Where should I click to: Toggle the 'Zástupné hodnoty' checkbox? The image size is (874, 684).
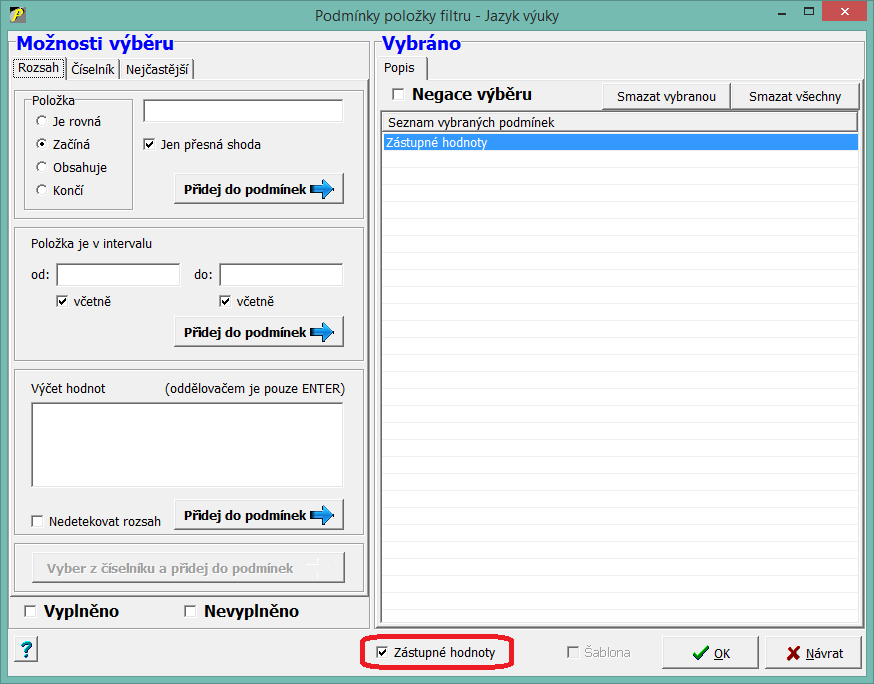point(382,652)
